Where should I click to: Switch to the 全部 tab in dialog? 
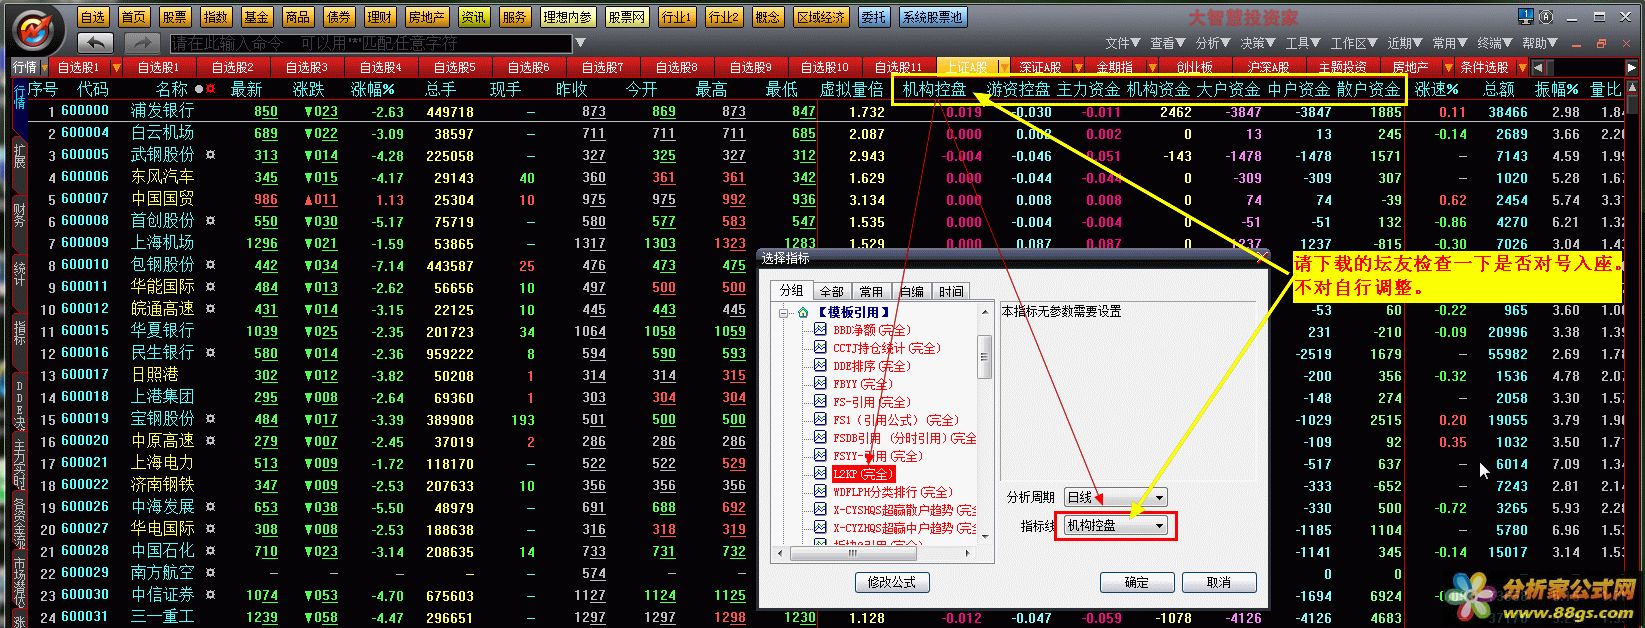click(x=832, y=291)
